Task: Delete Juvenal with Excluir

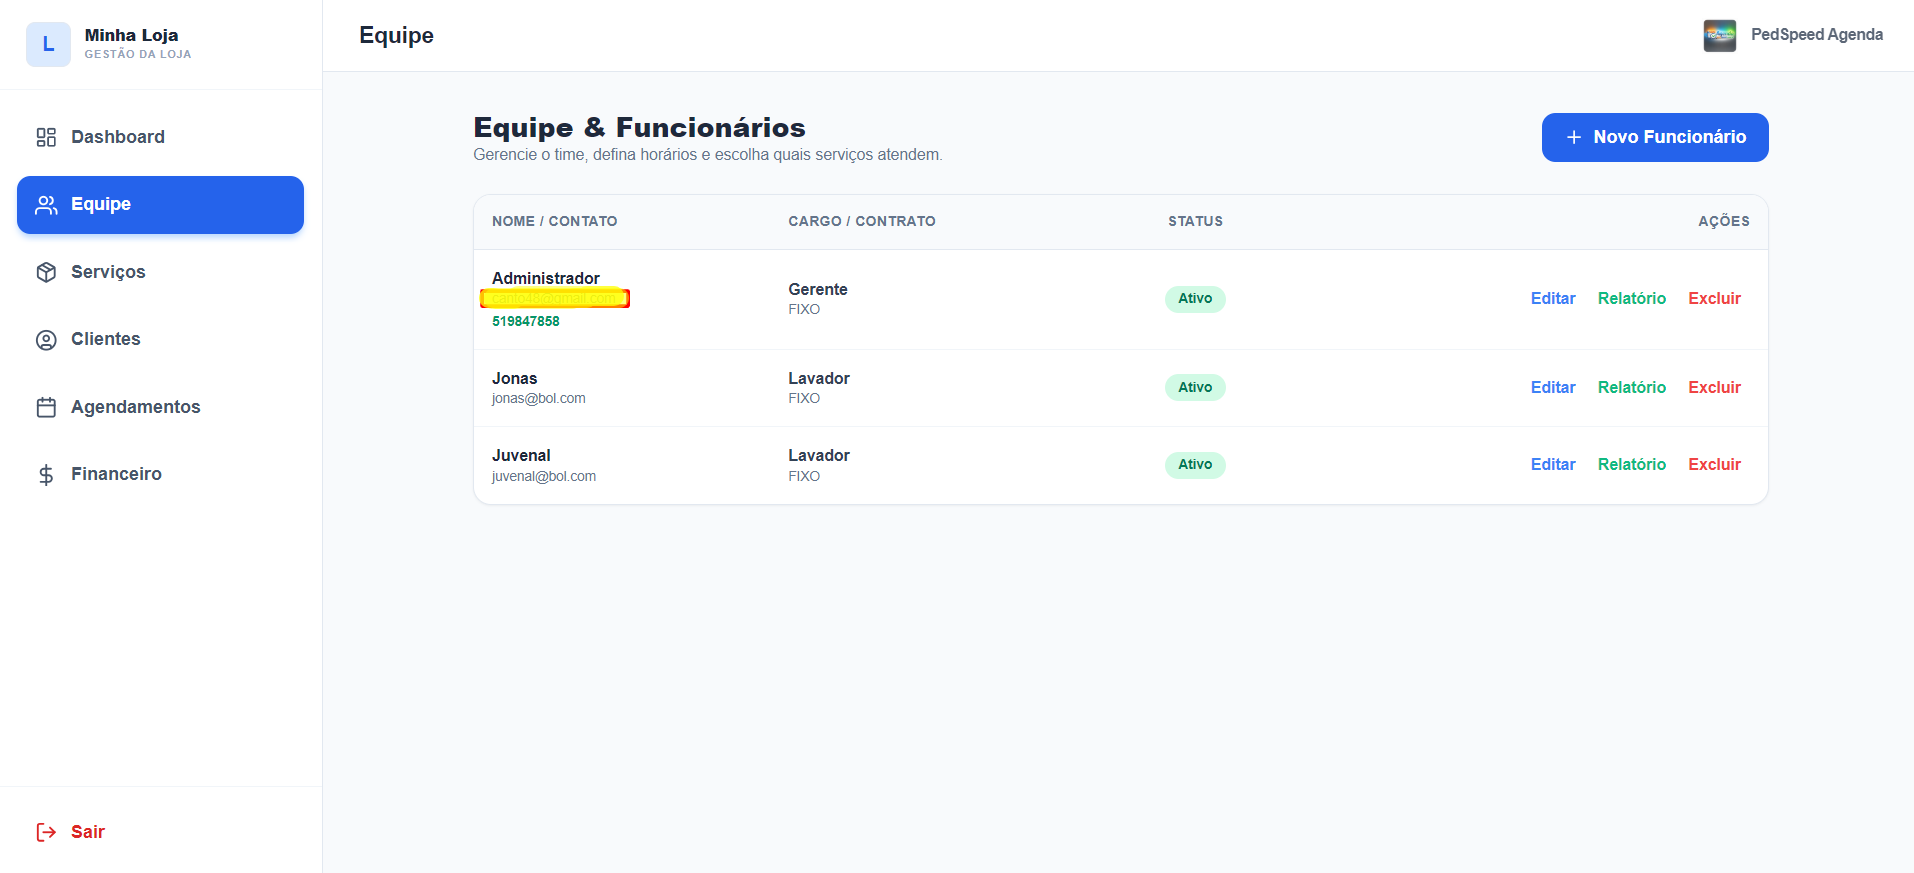Action: pos(1714,464)
